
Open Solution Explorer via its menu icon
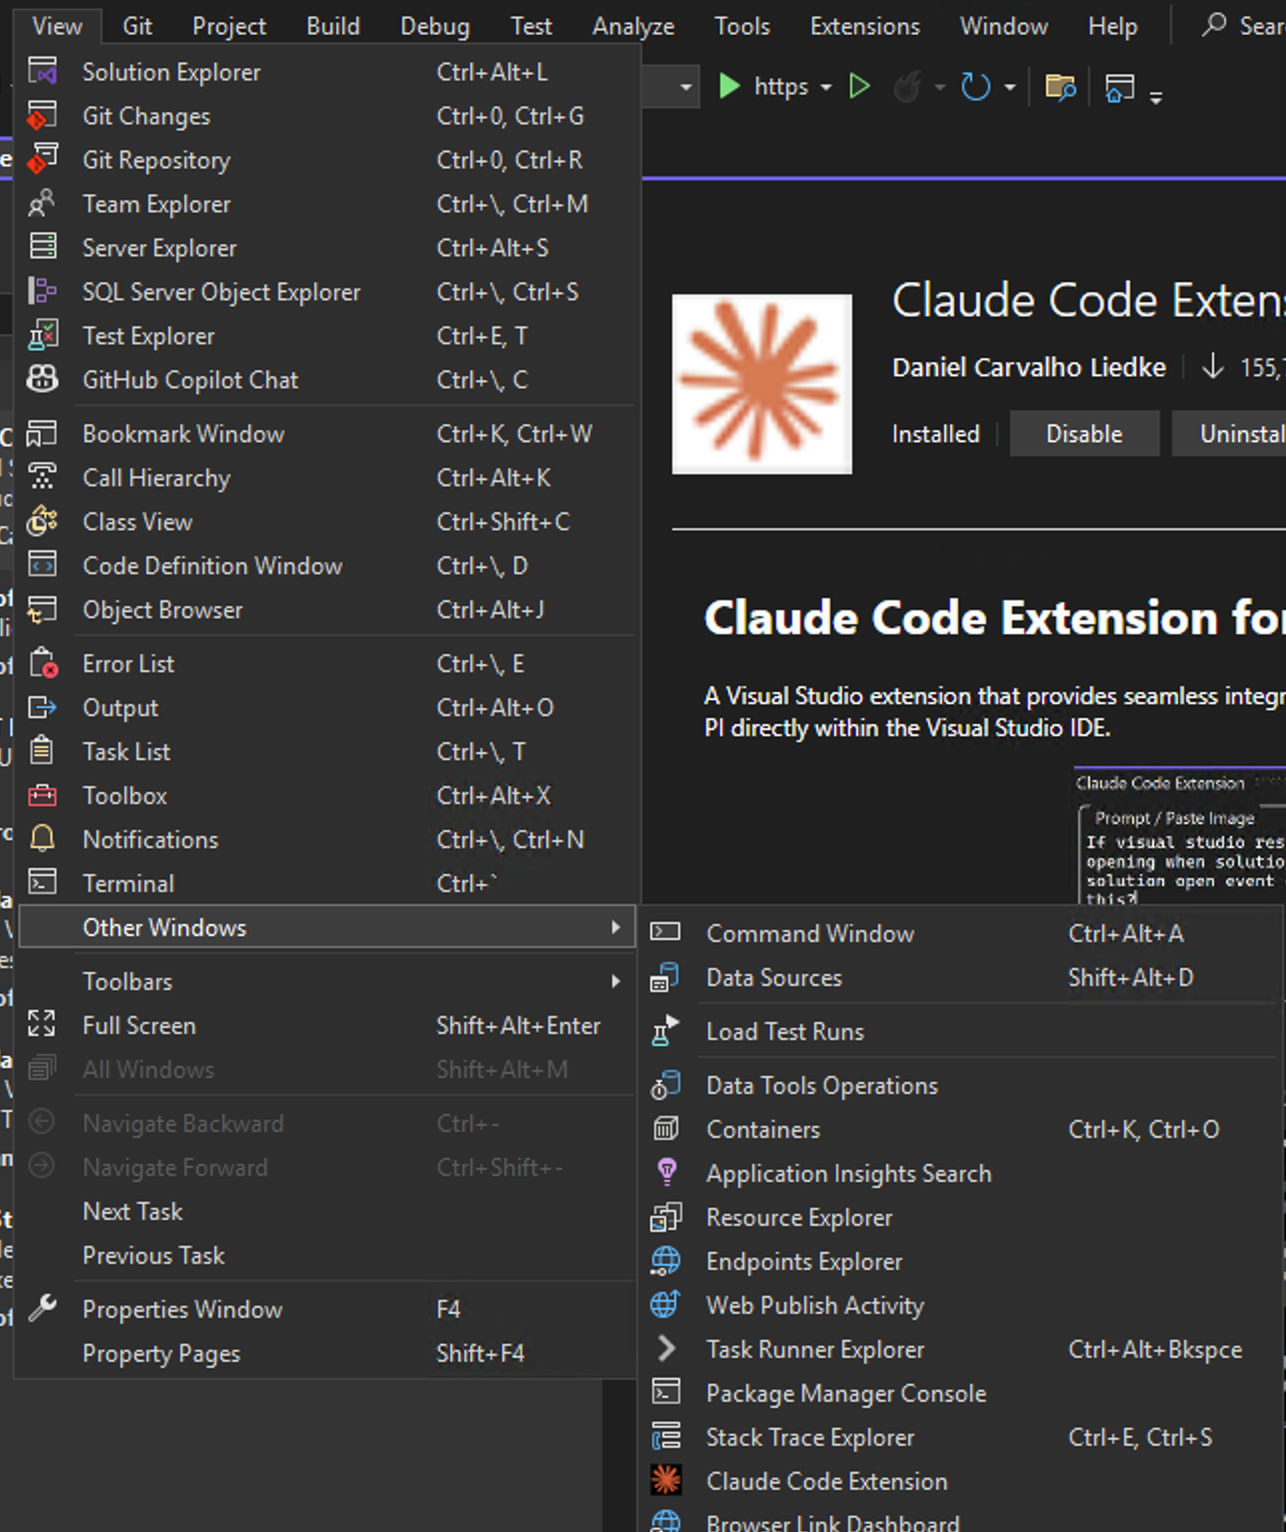42,72
